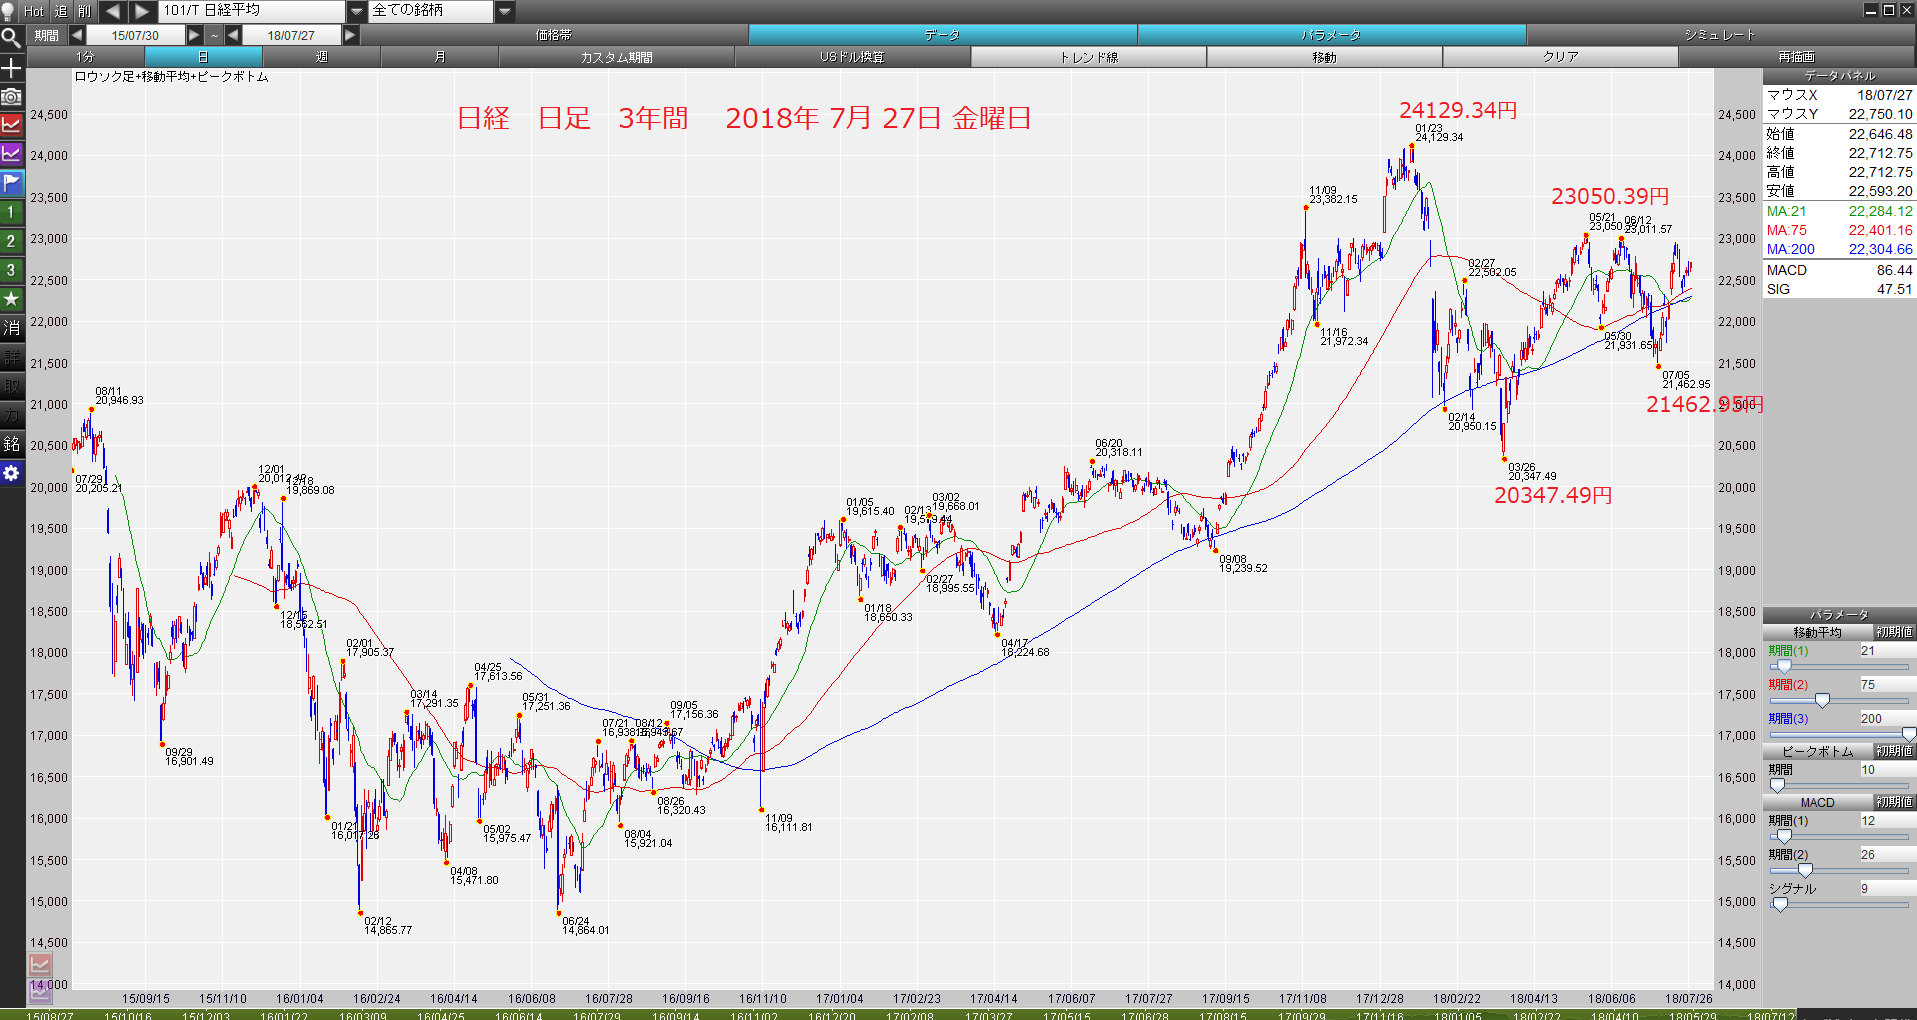Image resolution: width=1917 pixels, height=1020 pixels.
Task: Click the start date field 15/07/30
Action: tap(135, 35)
